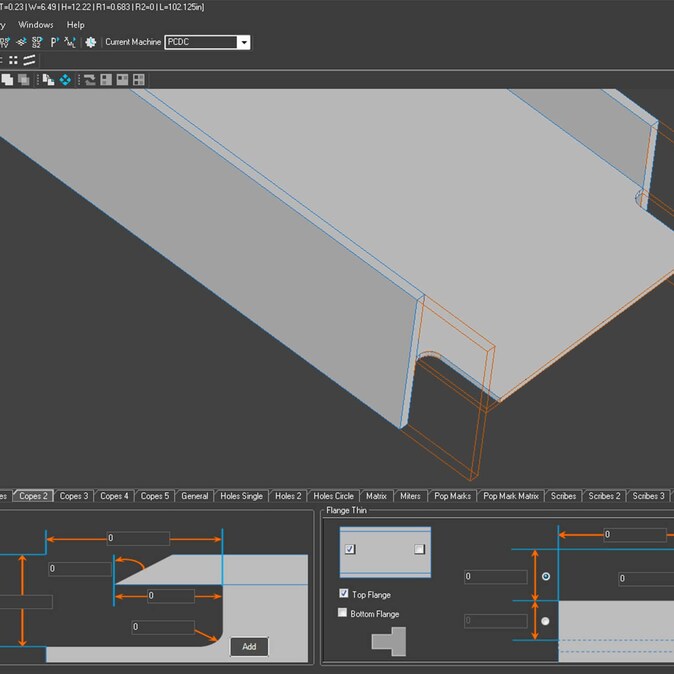The width and height of the screenshot is (674, 674).
Task: Switch to the Holes Single tab
Action: [x=241, y=496]
